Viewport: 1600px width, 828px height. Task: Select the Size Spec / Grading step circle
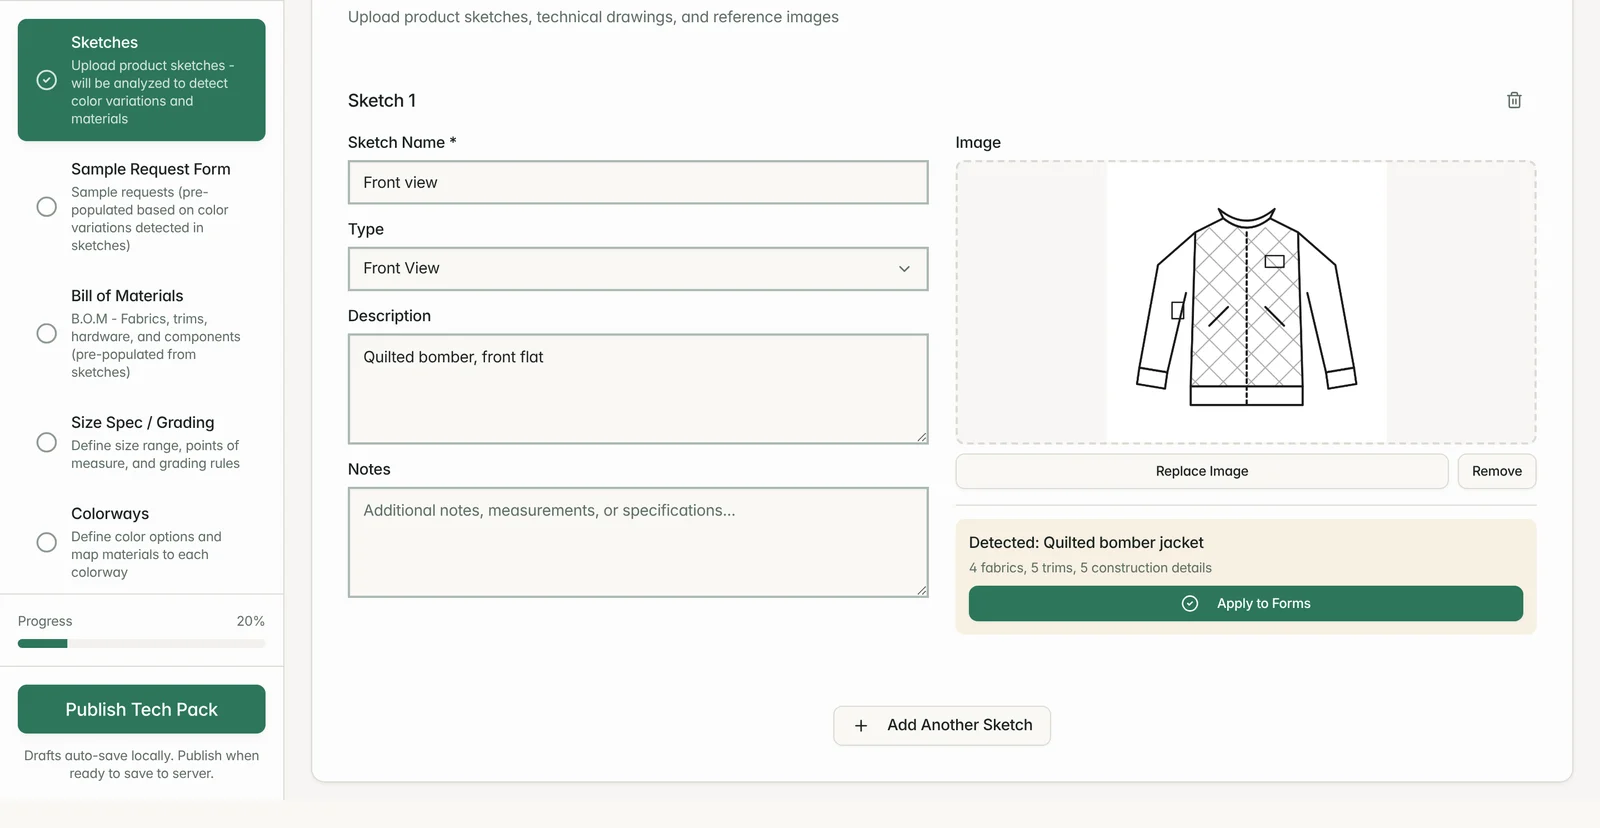(x=47, y=442)
